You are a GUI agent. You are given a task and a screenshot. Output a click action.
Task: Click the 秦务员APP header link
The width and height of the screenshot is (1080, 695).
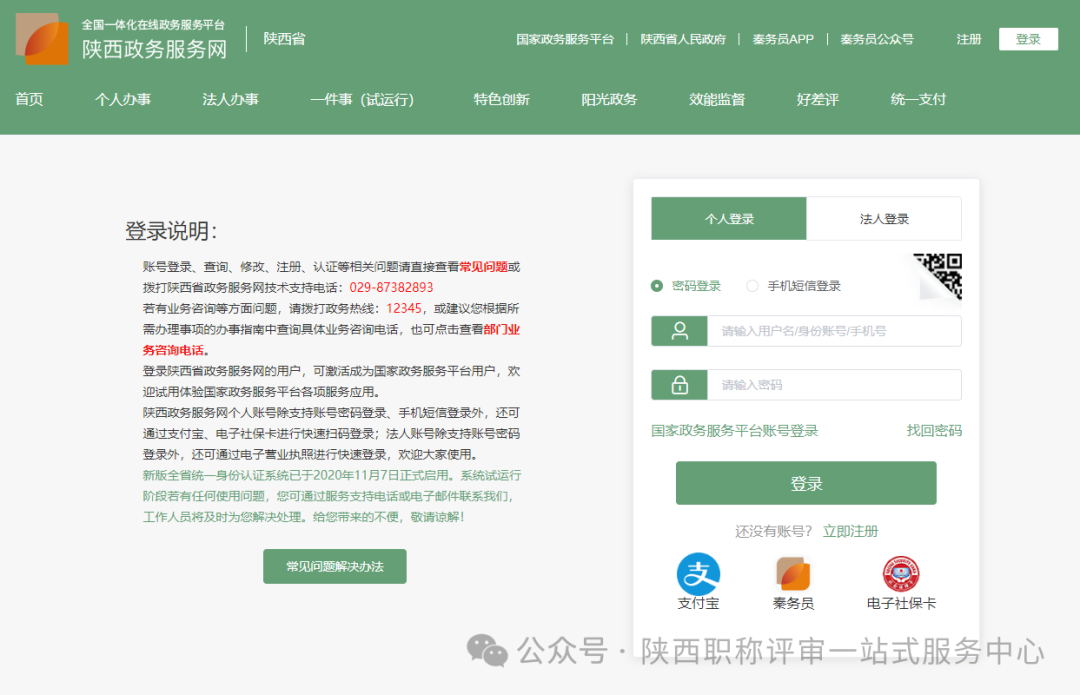click(783, 39)
